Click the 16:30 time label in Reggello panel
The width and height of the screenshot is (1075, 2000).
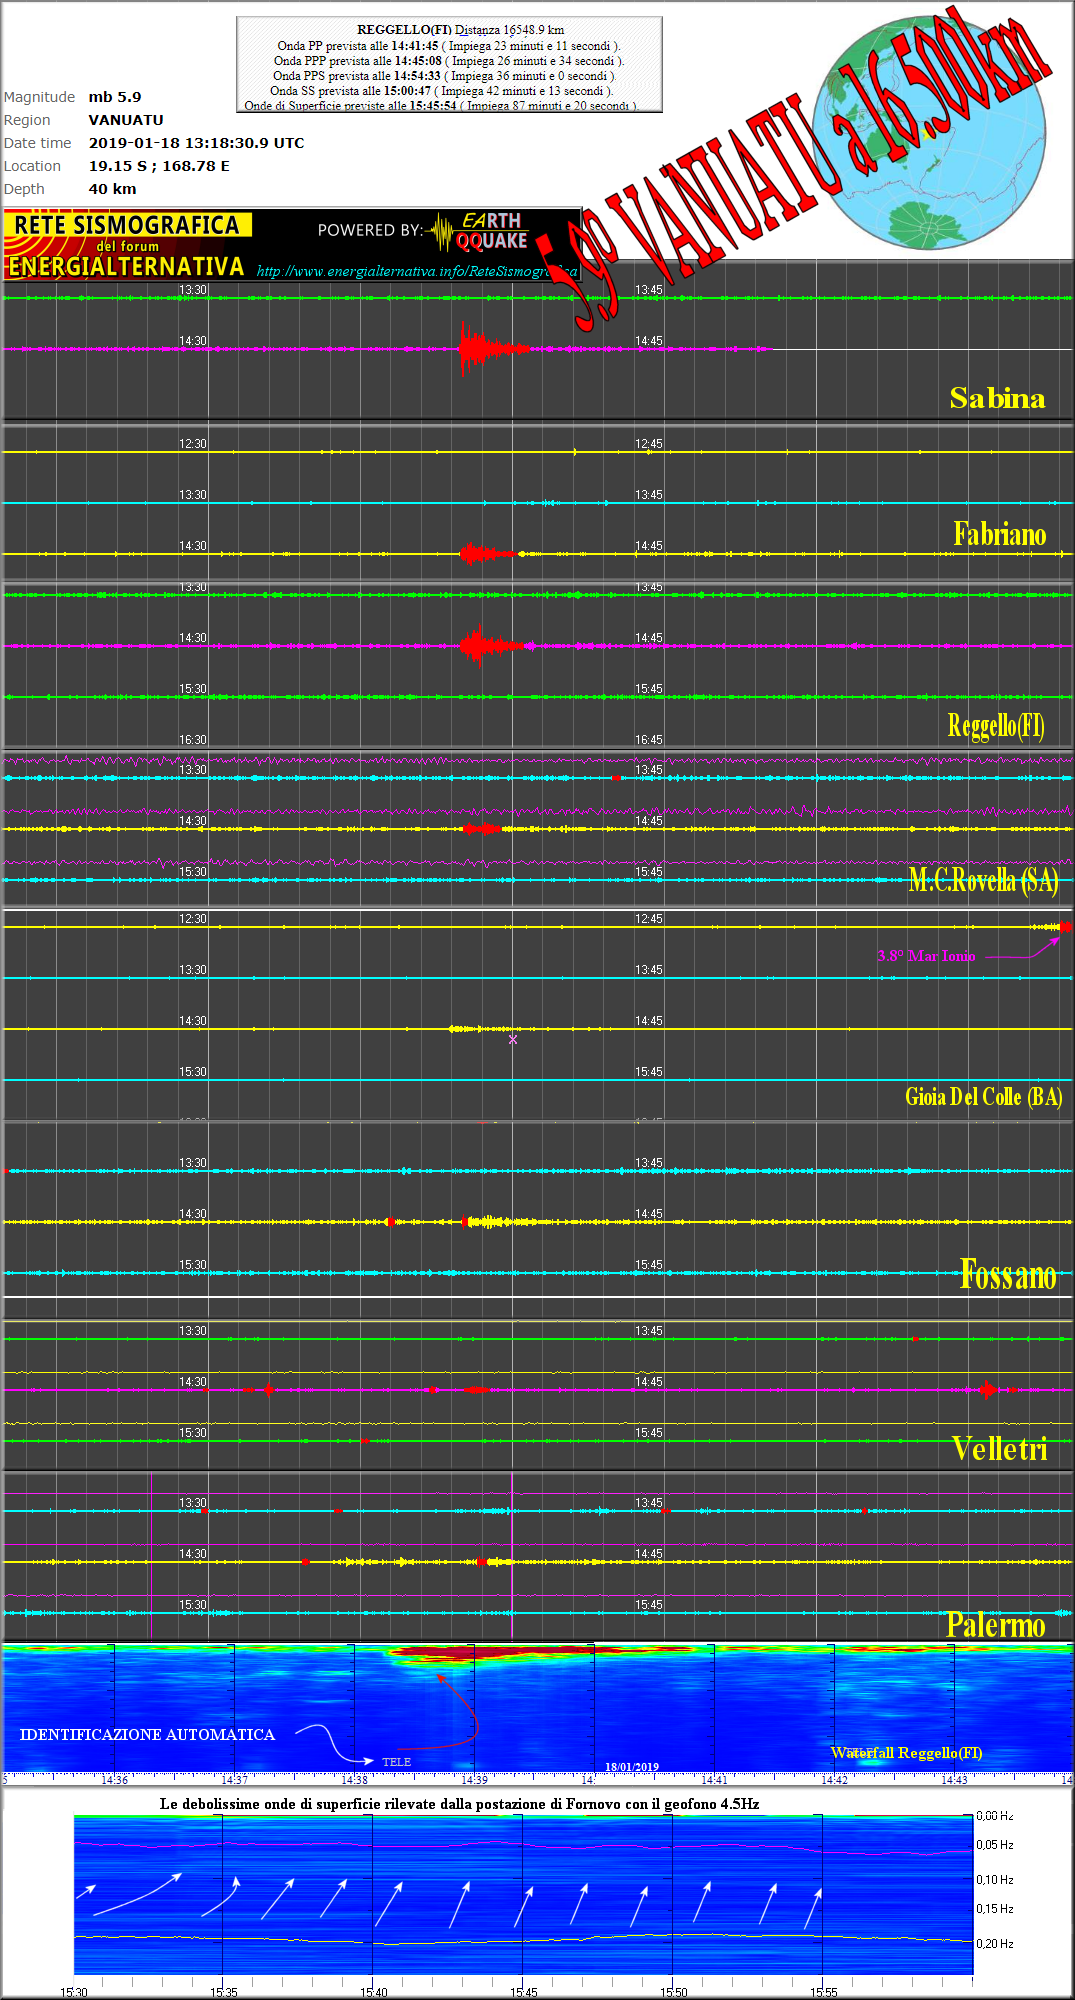[193, 740]
